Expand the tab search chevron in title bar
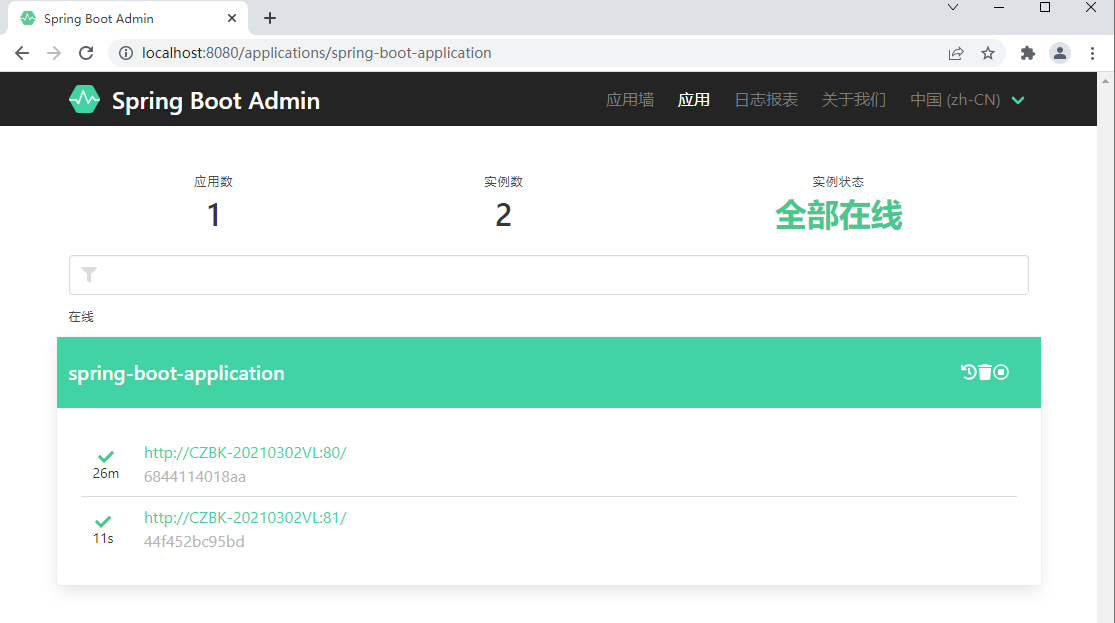Screen dimensions: 1115x623 point(953,7)
